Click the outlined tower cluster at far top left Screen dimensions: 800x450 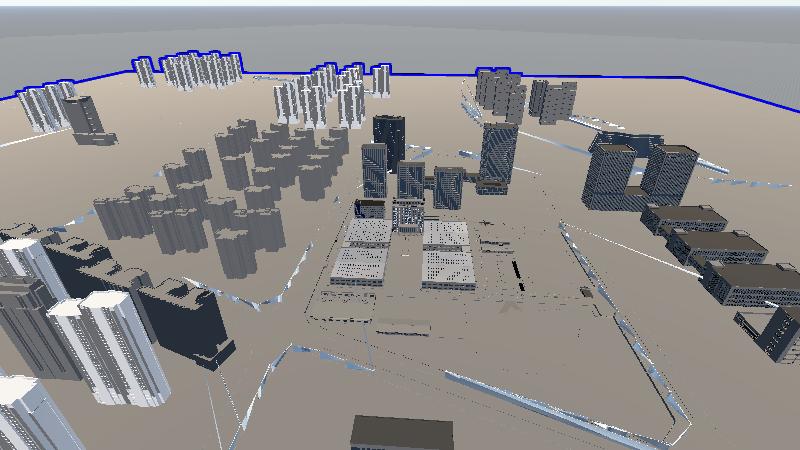pyautogui.click(x=46, y=106)
